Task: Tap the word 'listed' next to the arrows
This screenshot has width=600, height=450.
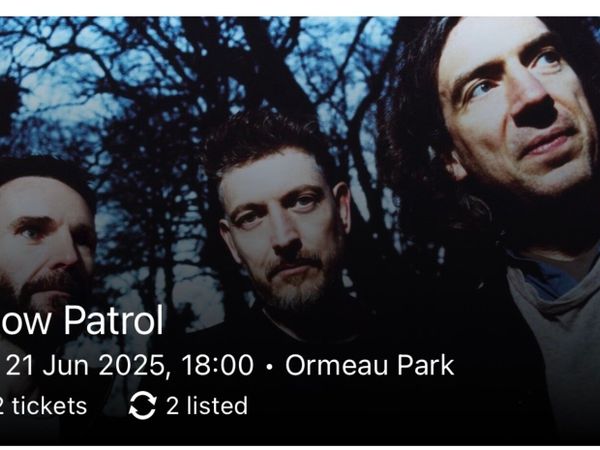Action: click(x=217, y=406)
